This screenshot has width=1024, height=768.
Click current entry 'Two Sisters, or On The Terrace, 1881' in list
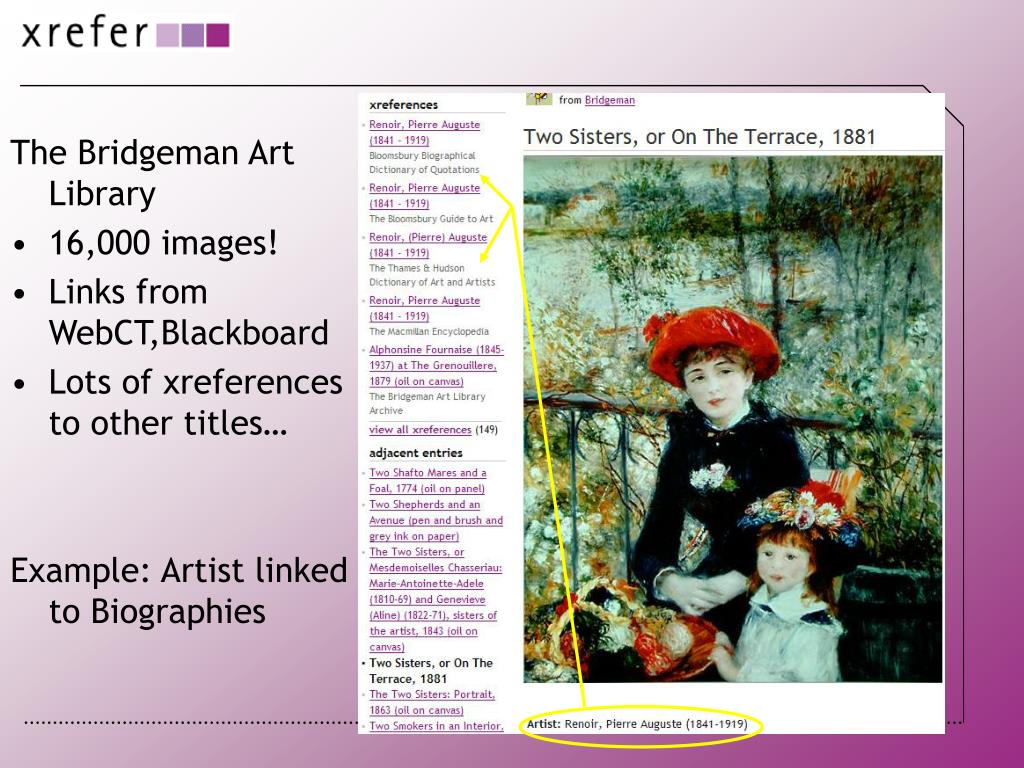point(431,671)
